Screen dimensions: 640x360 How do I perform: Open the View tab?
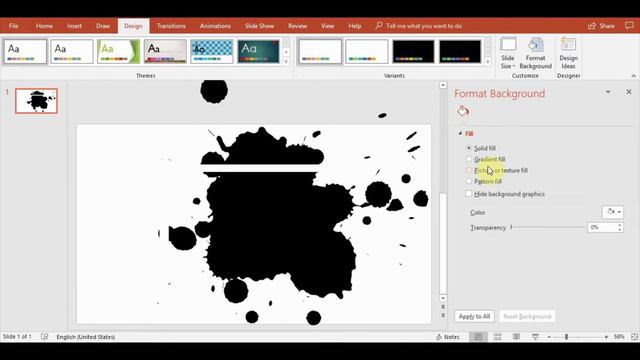[x=327, y=26]
